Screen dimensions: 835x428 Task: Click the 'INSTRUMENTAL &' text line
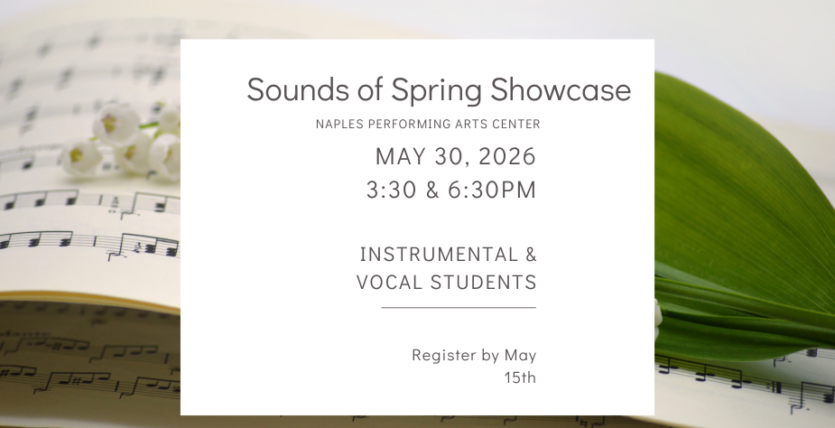coord(448,254)
